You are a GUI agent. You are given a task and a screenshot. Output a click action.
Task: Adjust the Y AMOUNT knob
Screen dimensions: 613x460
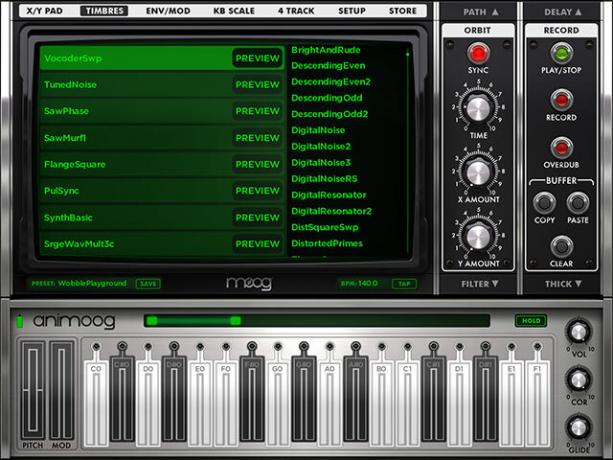[x=478, y=236]
